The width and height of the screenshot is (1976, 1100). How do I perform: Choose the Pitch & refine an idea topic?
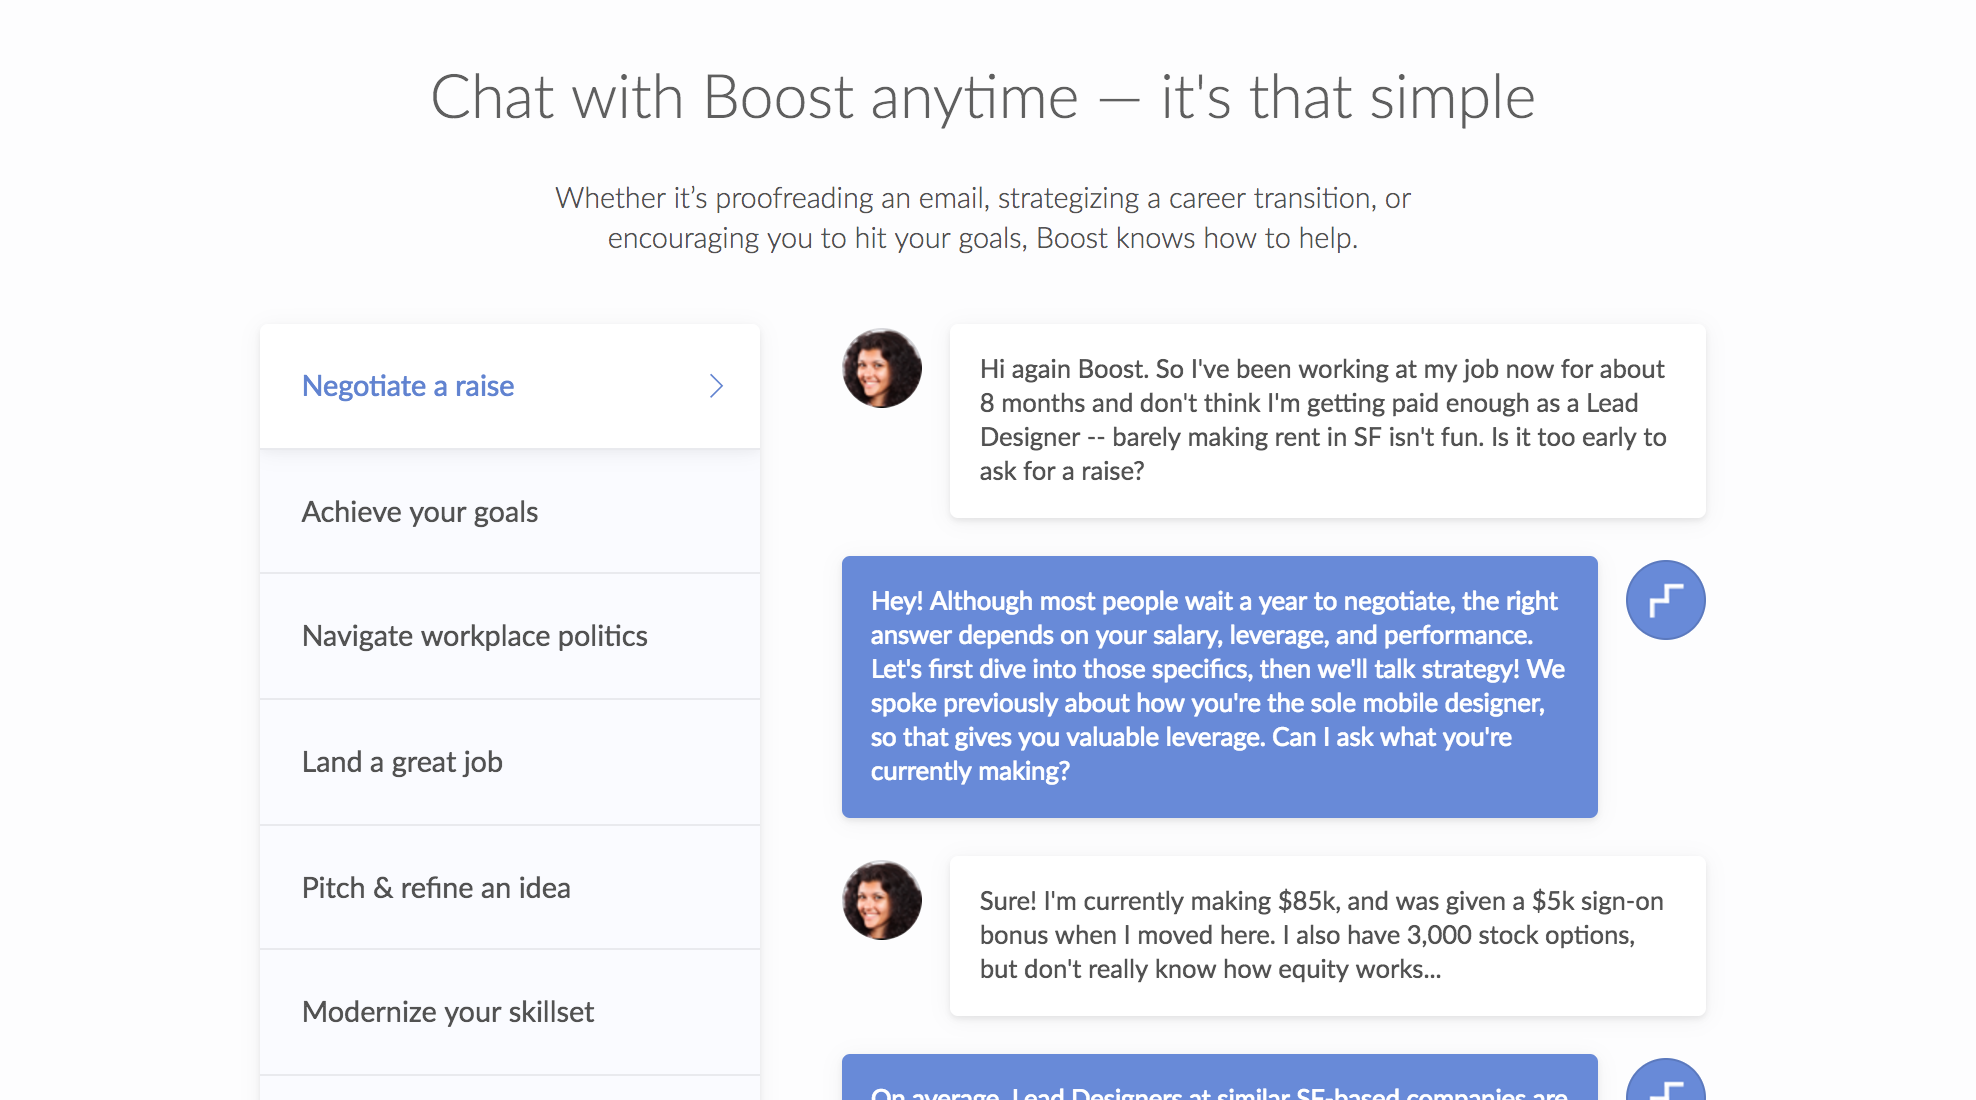(436, 888)
